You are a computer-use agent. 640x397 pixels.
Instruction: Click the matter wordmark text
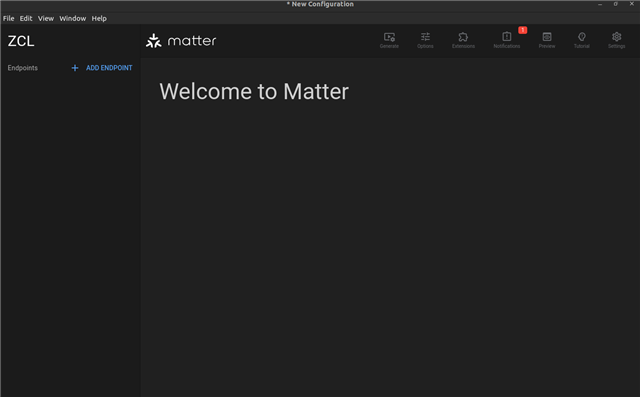192,41
